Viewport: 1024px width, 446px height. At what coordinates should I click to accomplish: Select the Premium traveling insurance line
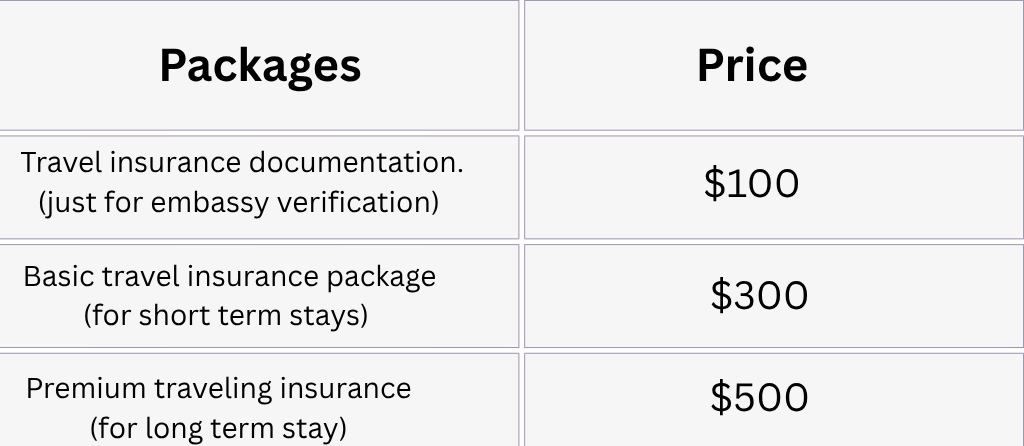[218, 388]
